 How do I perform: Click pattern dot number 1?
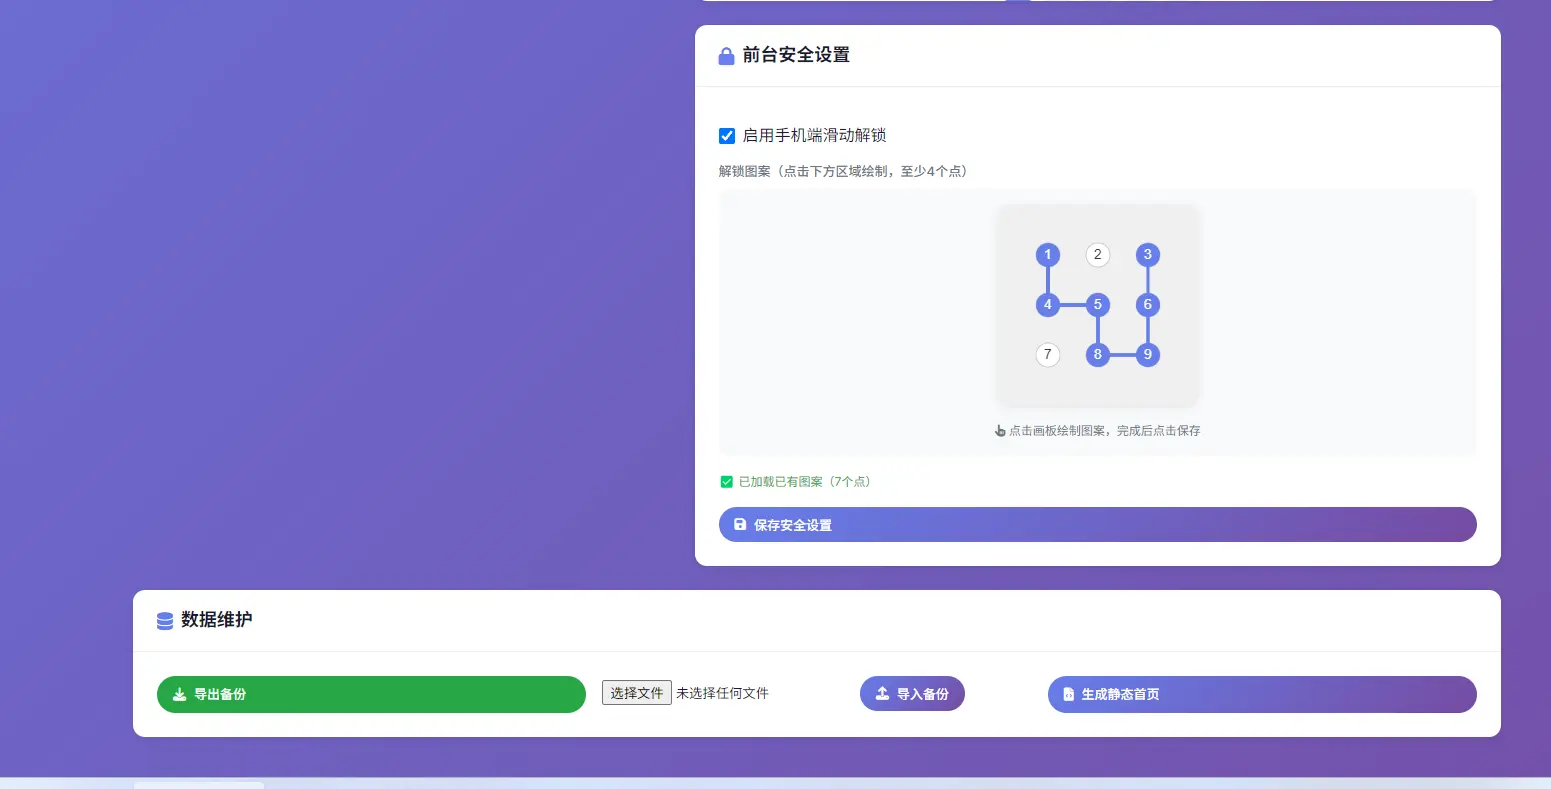1048,255
